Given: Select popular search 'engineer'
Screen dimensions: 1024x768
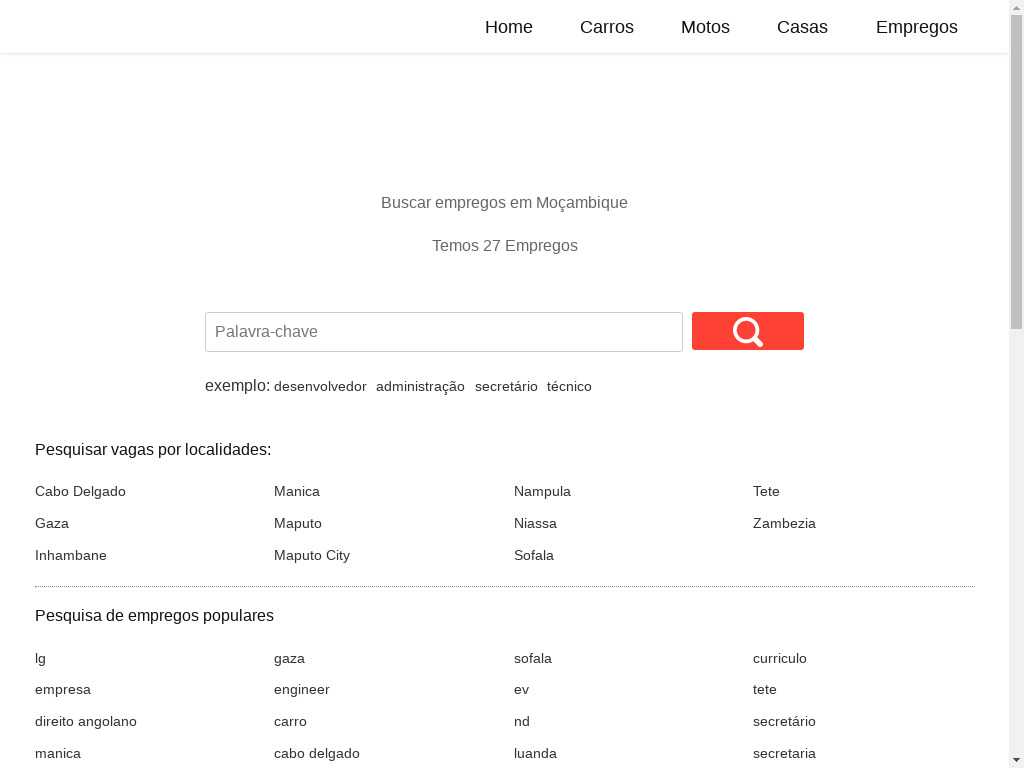Looking at the screenshot, I should click(301, 690).
